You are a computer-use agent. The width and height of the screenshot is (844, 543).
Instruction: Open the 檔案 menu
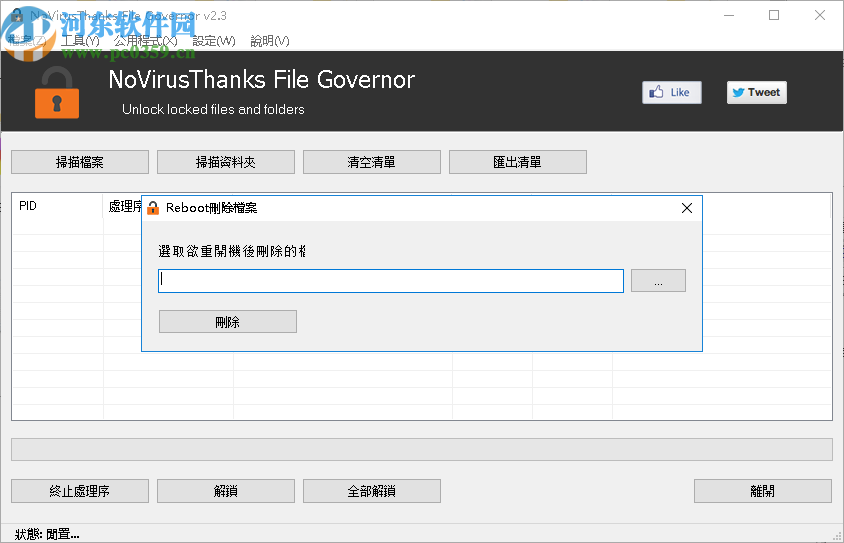27,41
